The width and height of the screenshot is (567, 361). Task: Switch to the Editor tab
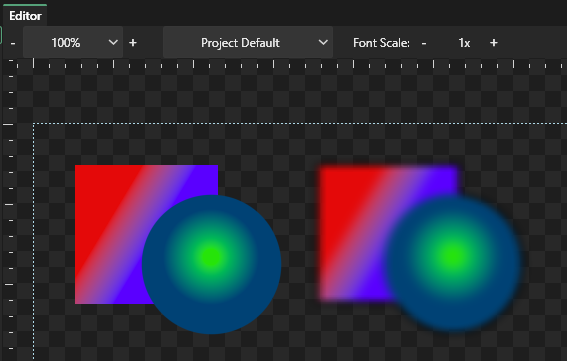coord(25,16)
